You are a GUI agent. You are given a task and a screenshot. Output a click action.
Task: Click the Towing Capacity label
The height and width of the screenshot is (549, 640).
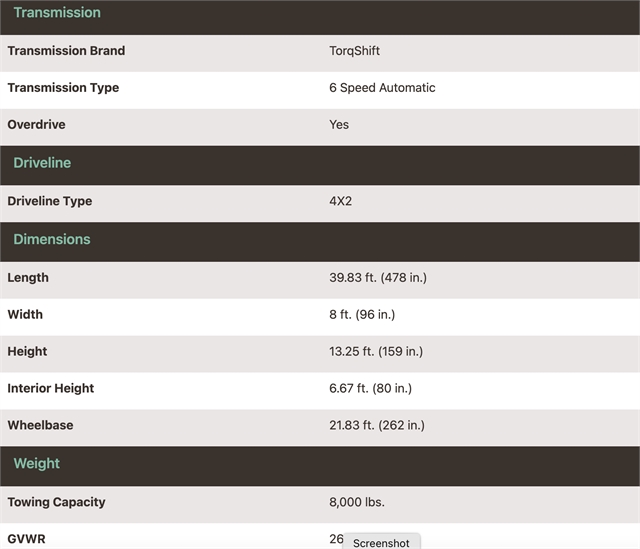56,503
